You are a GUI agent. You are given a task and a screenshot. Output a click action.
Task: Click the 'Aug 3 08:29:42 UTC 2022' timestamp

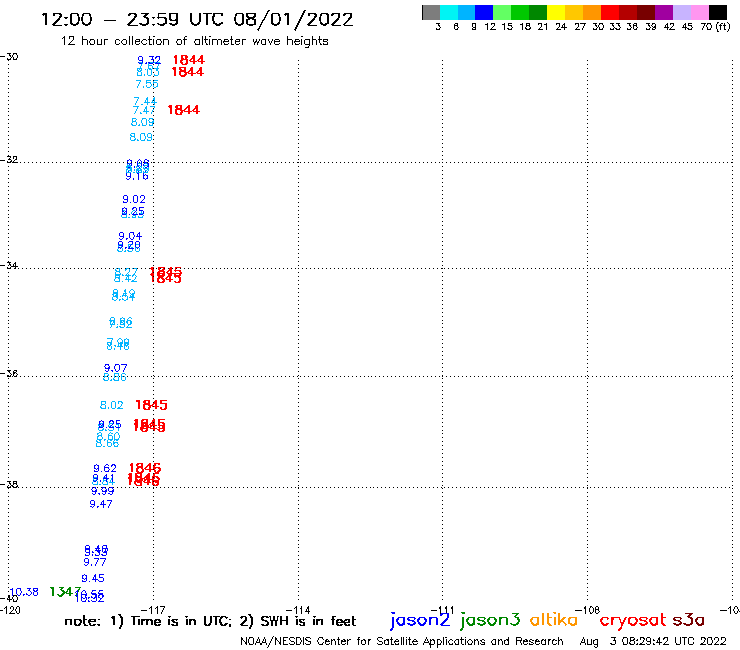653,642
